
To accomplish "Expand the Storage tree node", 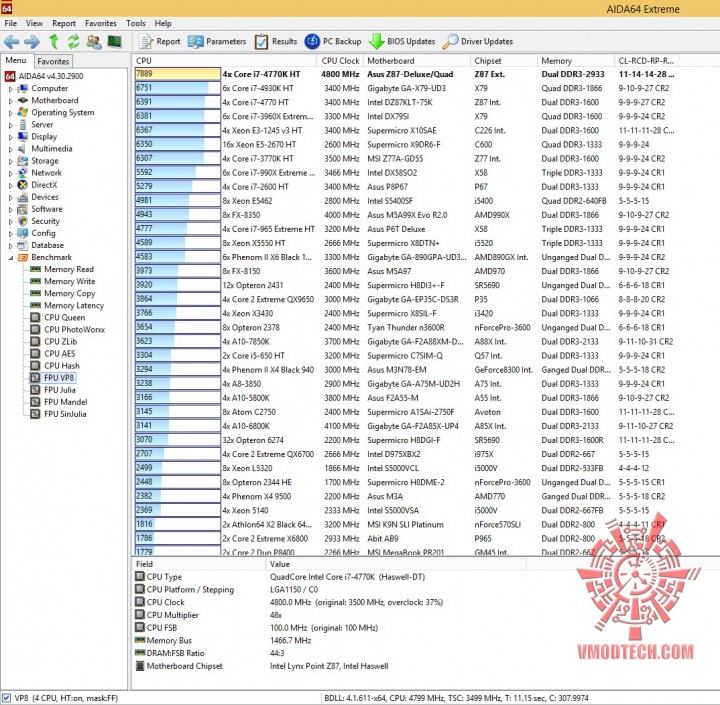I will pyautogui.click(x=11, y=161).
